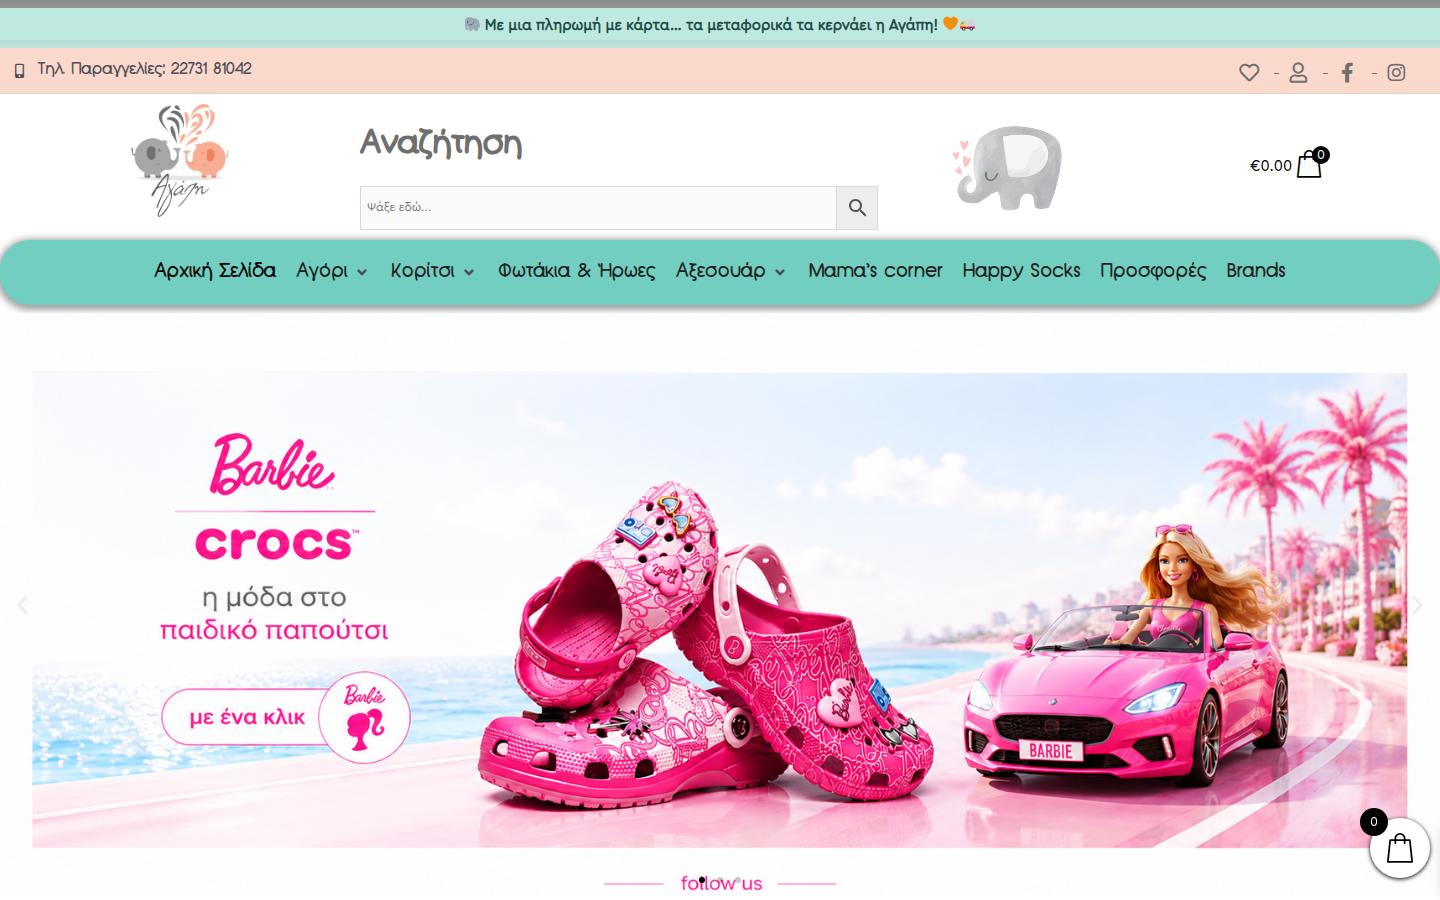Expand the Αγόρι submenu chevron

362,272
